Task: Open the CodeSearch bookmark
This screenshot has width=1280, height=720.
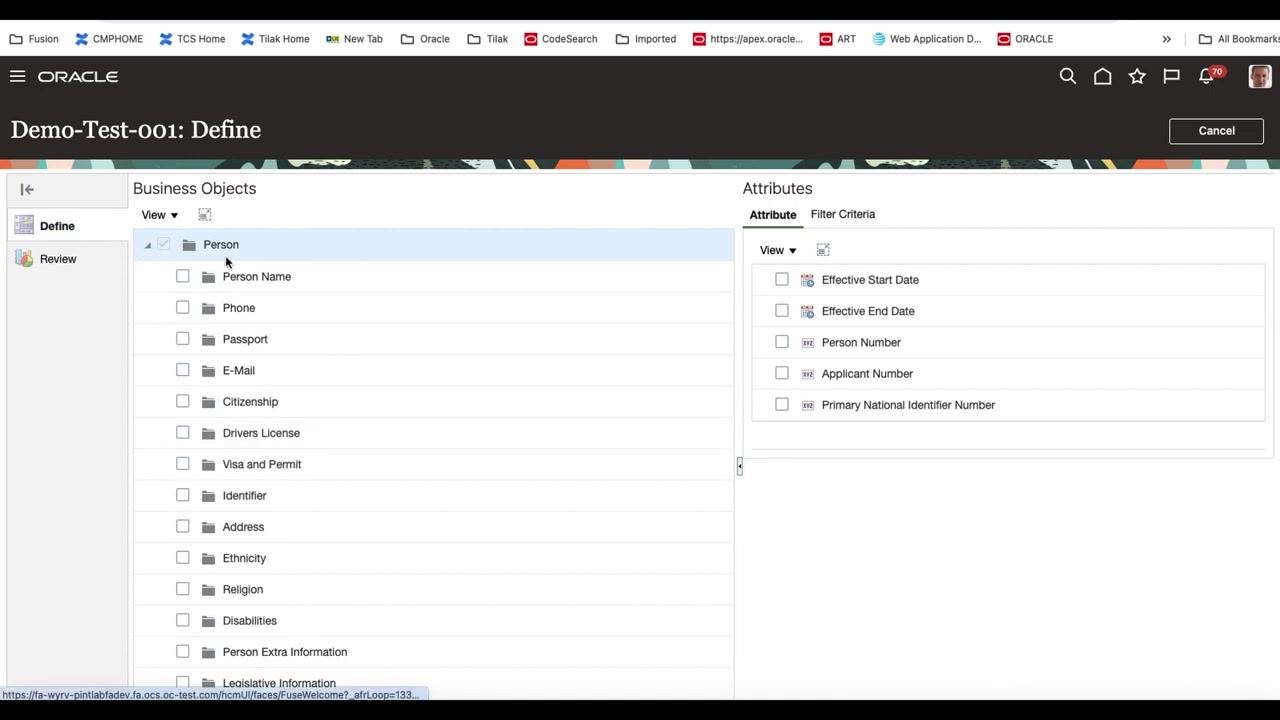Action: [560, 39]
